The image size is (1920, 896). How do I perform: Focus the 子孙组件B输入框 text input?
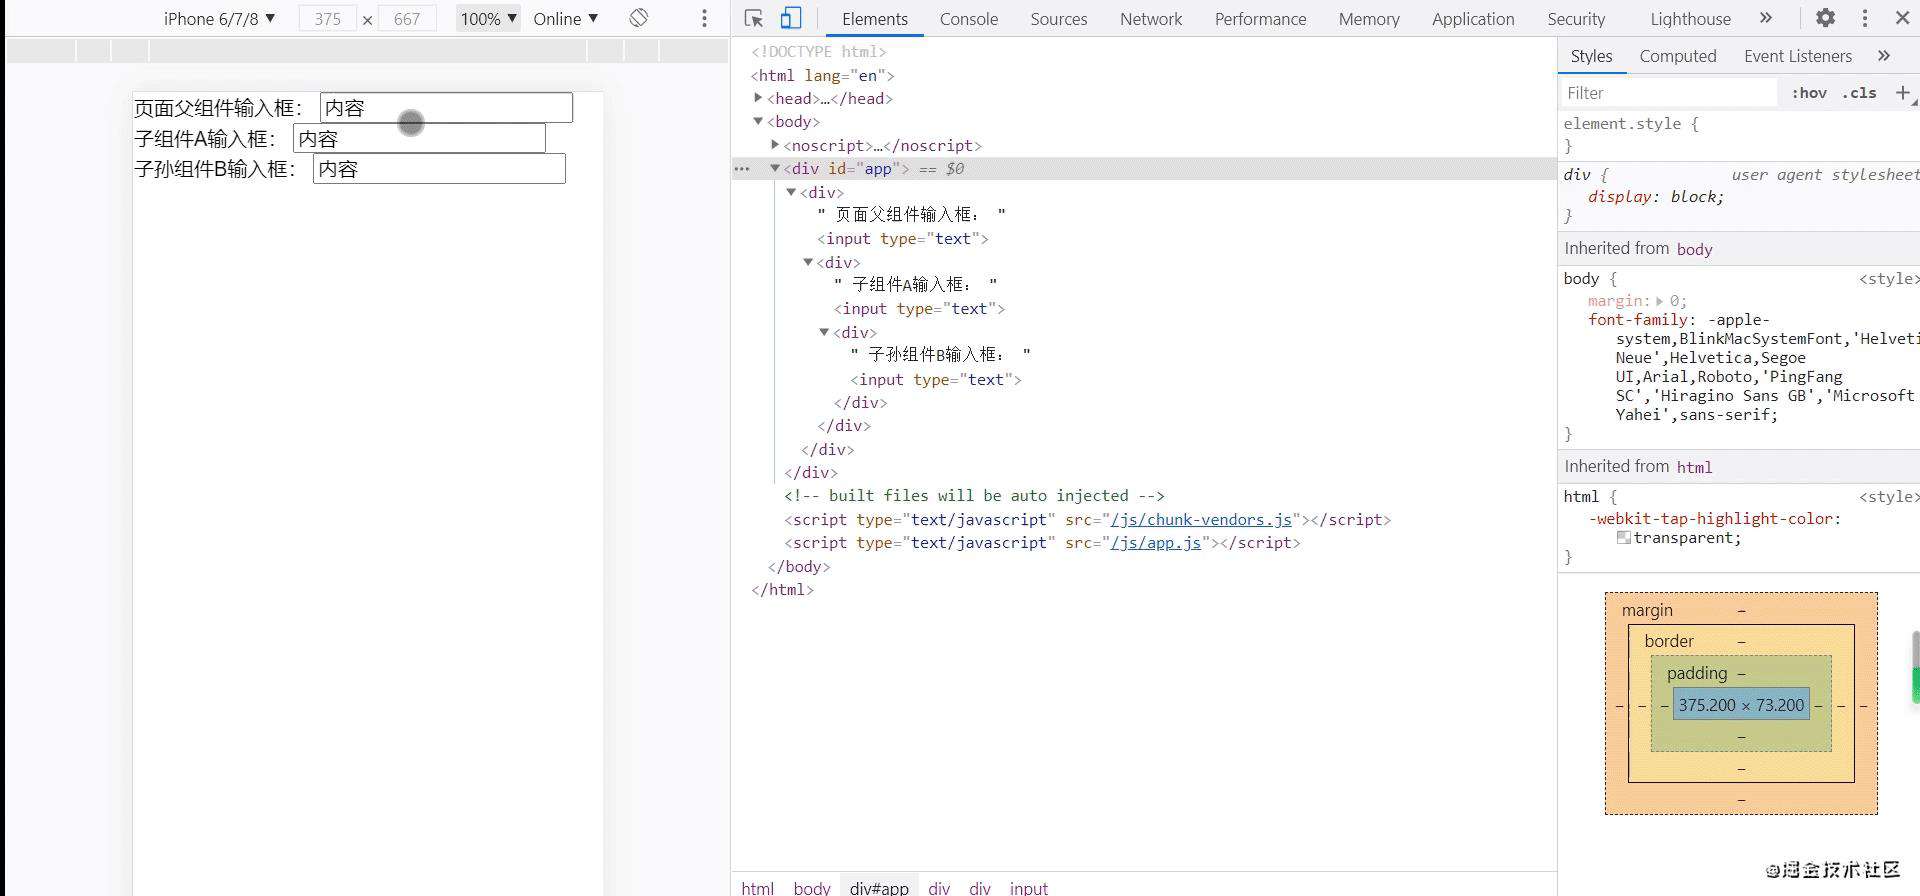pos(439,169)
